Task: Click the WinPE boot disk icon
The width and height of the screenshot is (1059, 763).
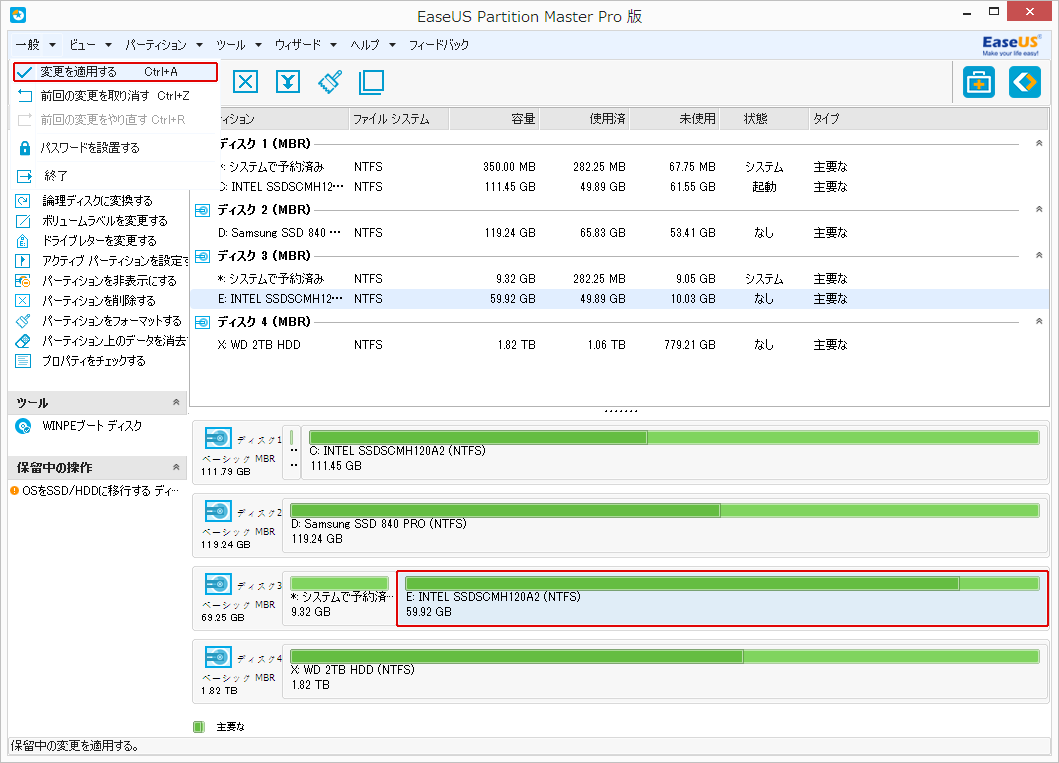Action: click(23, 426)
